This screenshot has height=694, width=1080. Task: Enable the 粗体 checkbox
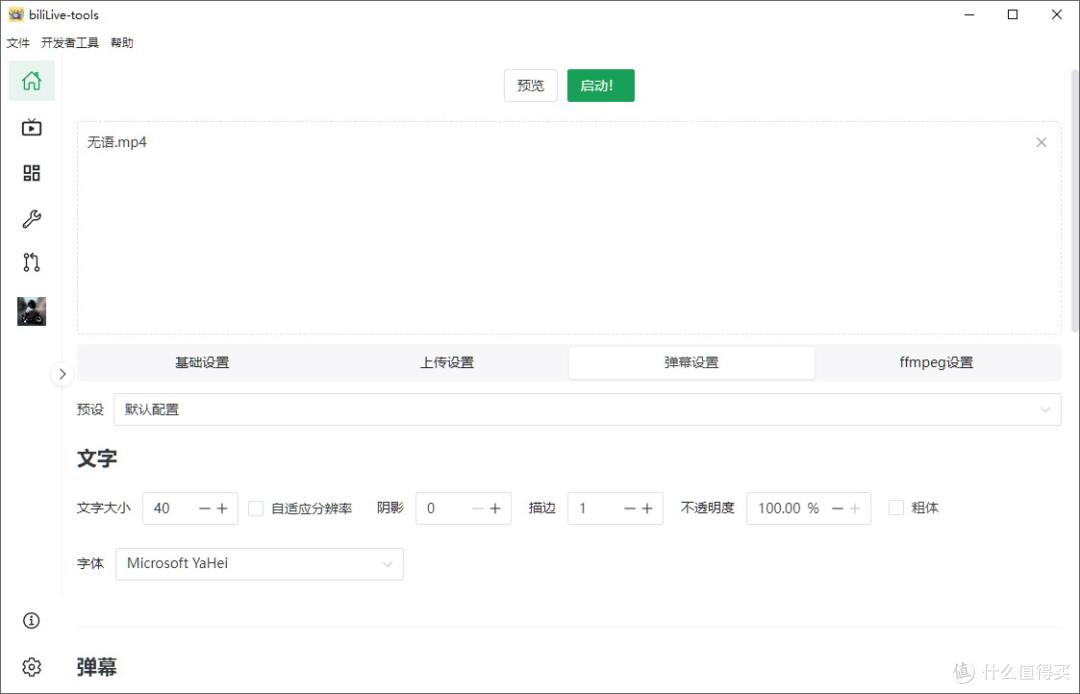(x=895, y=508)
